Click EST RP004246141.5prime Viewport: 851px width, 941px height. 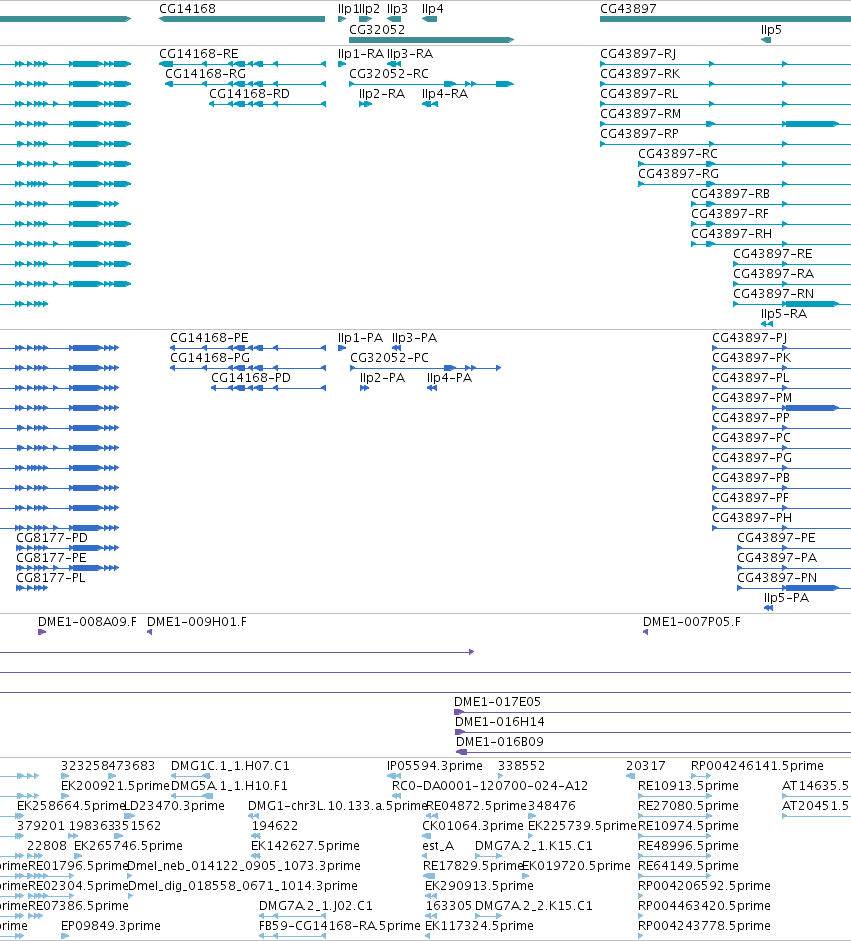[702, 776]
